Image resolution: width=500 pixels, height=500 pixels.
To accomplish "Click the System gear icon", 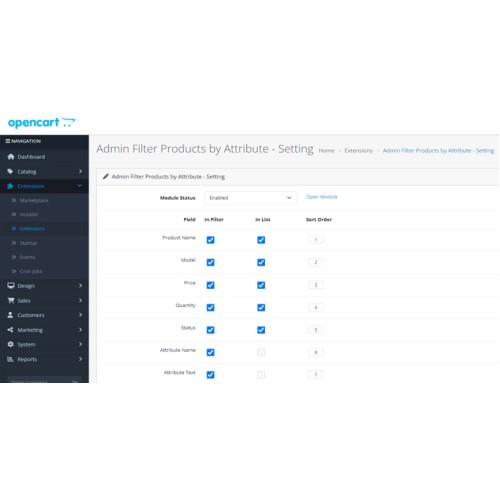I will point(10,344).
